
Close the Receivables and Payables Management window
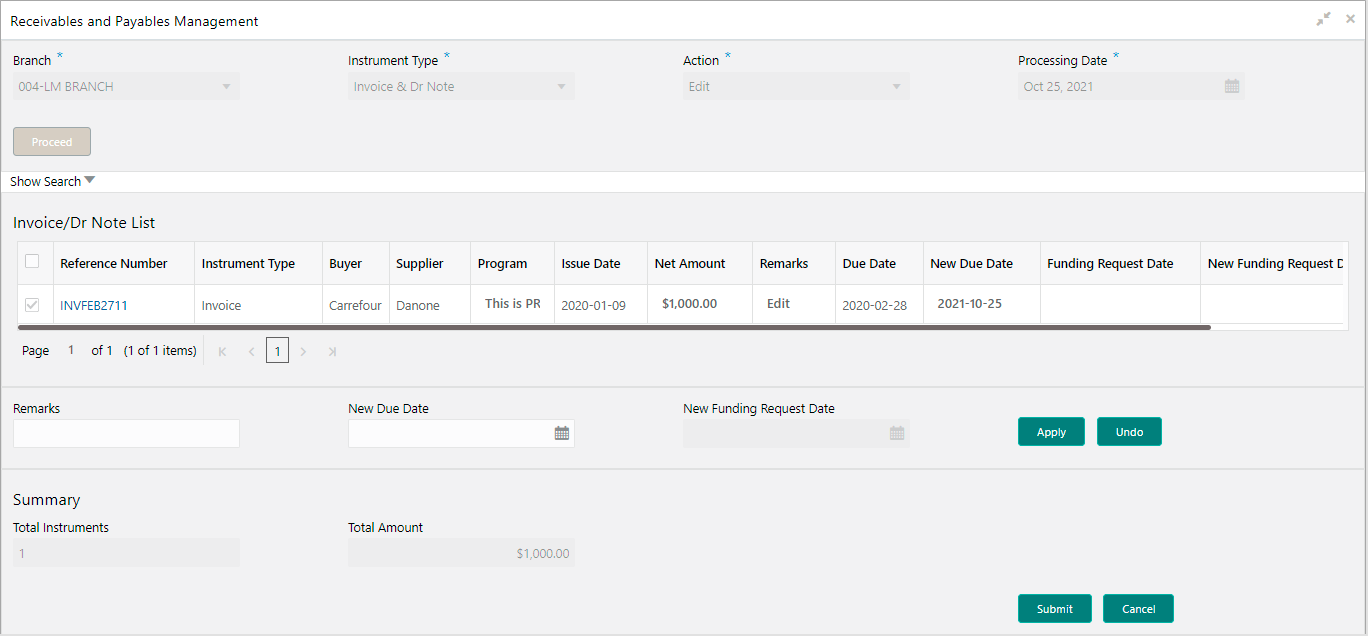(x=1350, y=19)
